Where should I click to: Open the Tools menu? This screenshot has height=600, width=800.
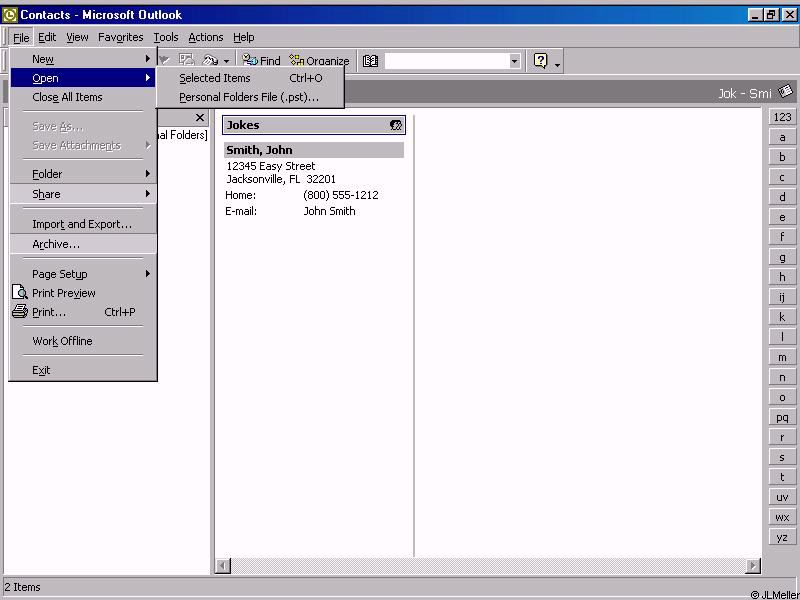point(166,37)
